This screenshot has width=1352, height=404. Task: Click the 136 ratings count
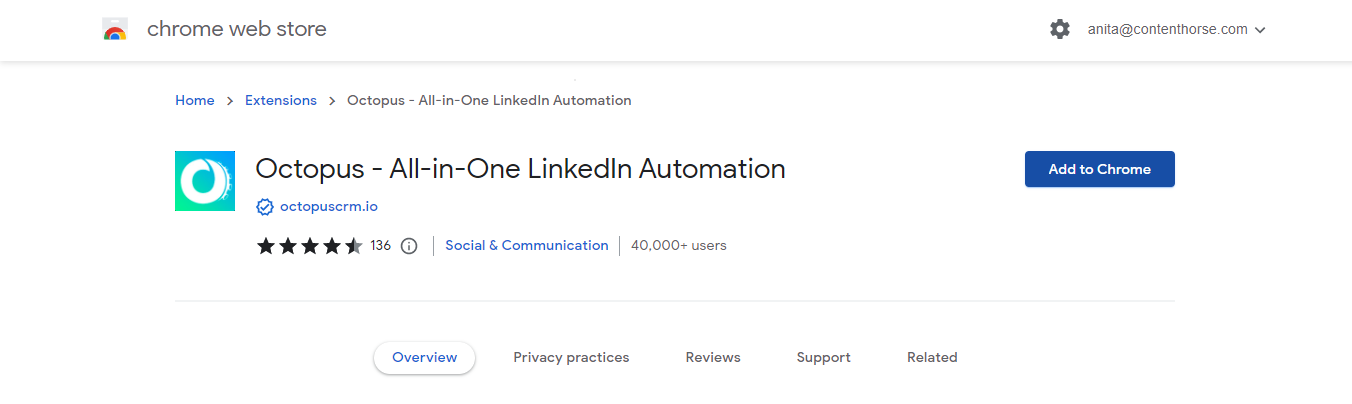(x=380, y=246)
